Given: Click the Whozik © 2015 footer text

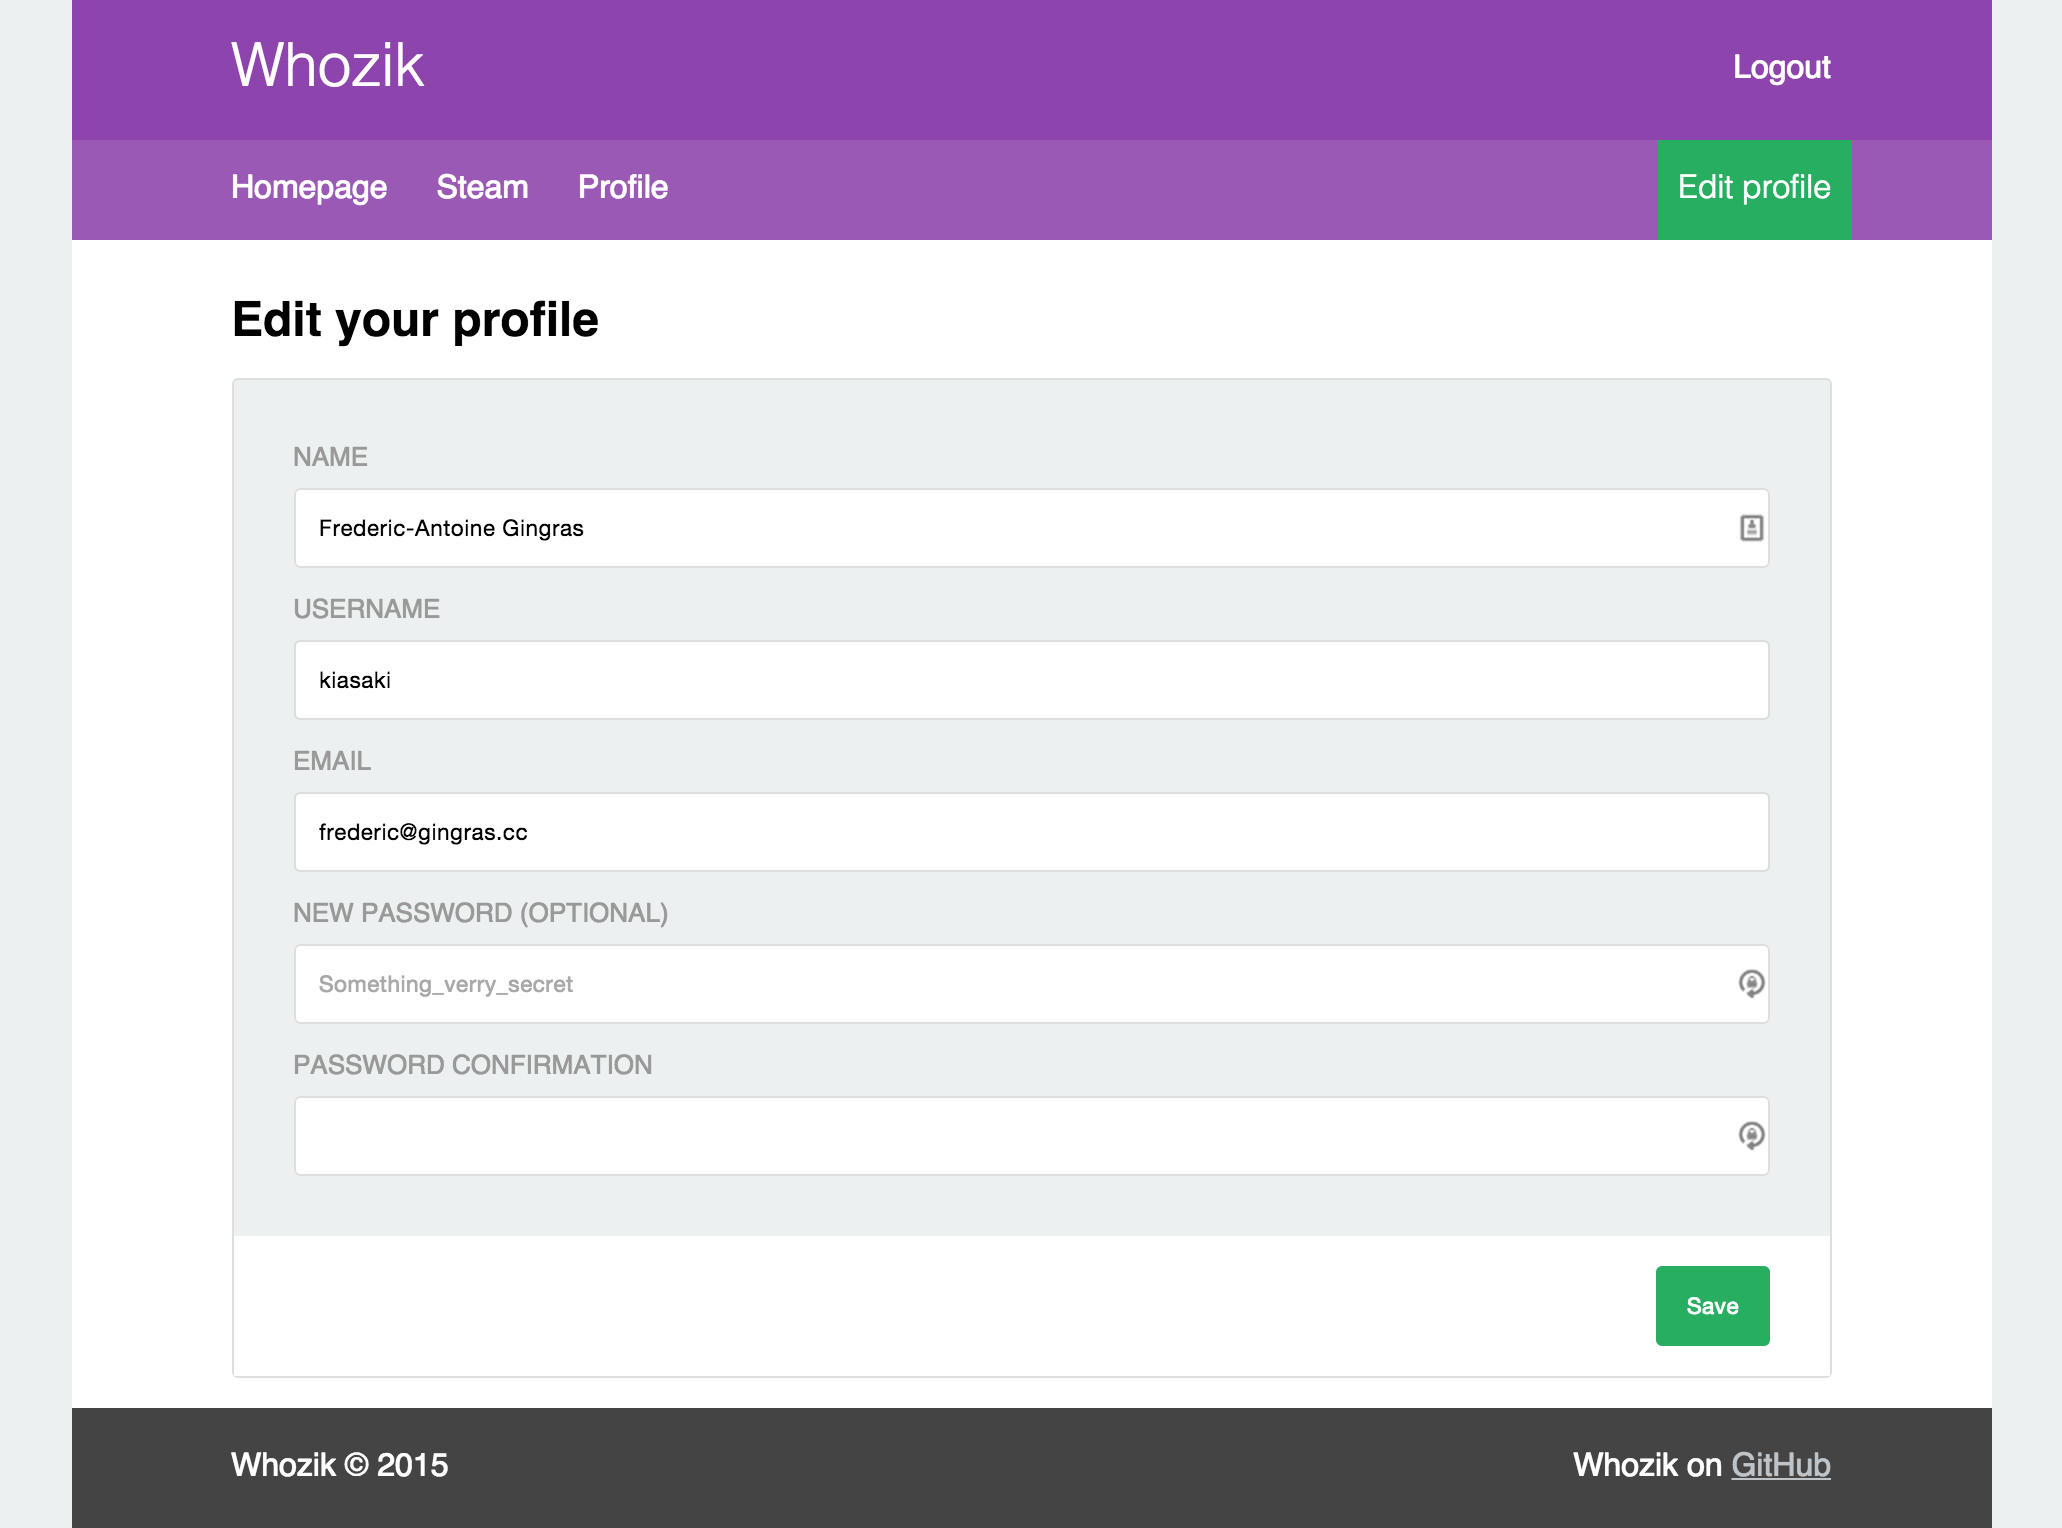Looking at the screenshot, I should 339,1465.
